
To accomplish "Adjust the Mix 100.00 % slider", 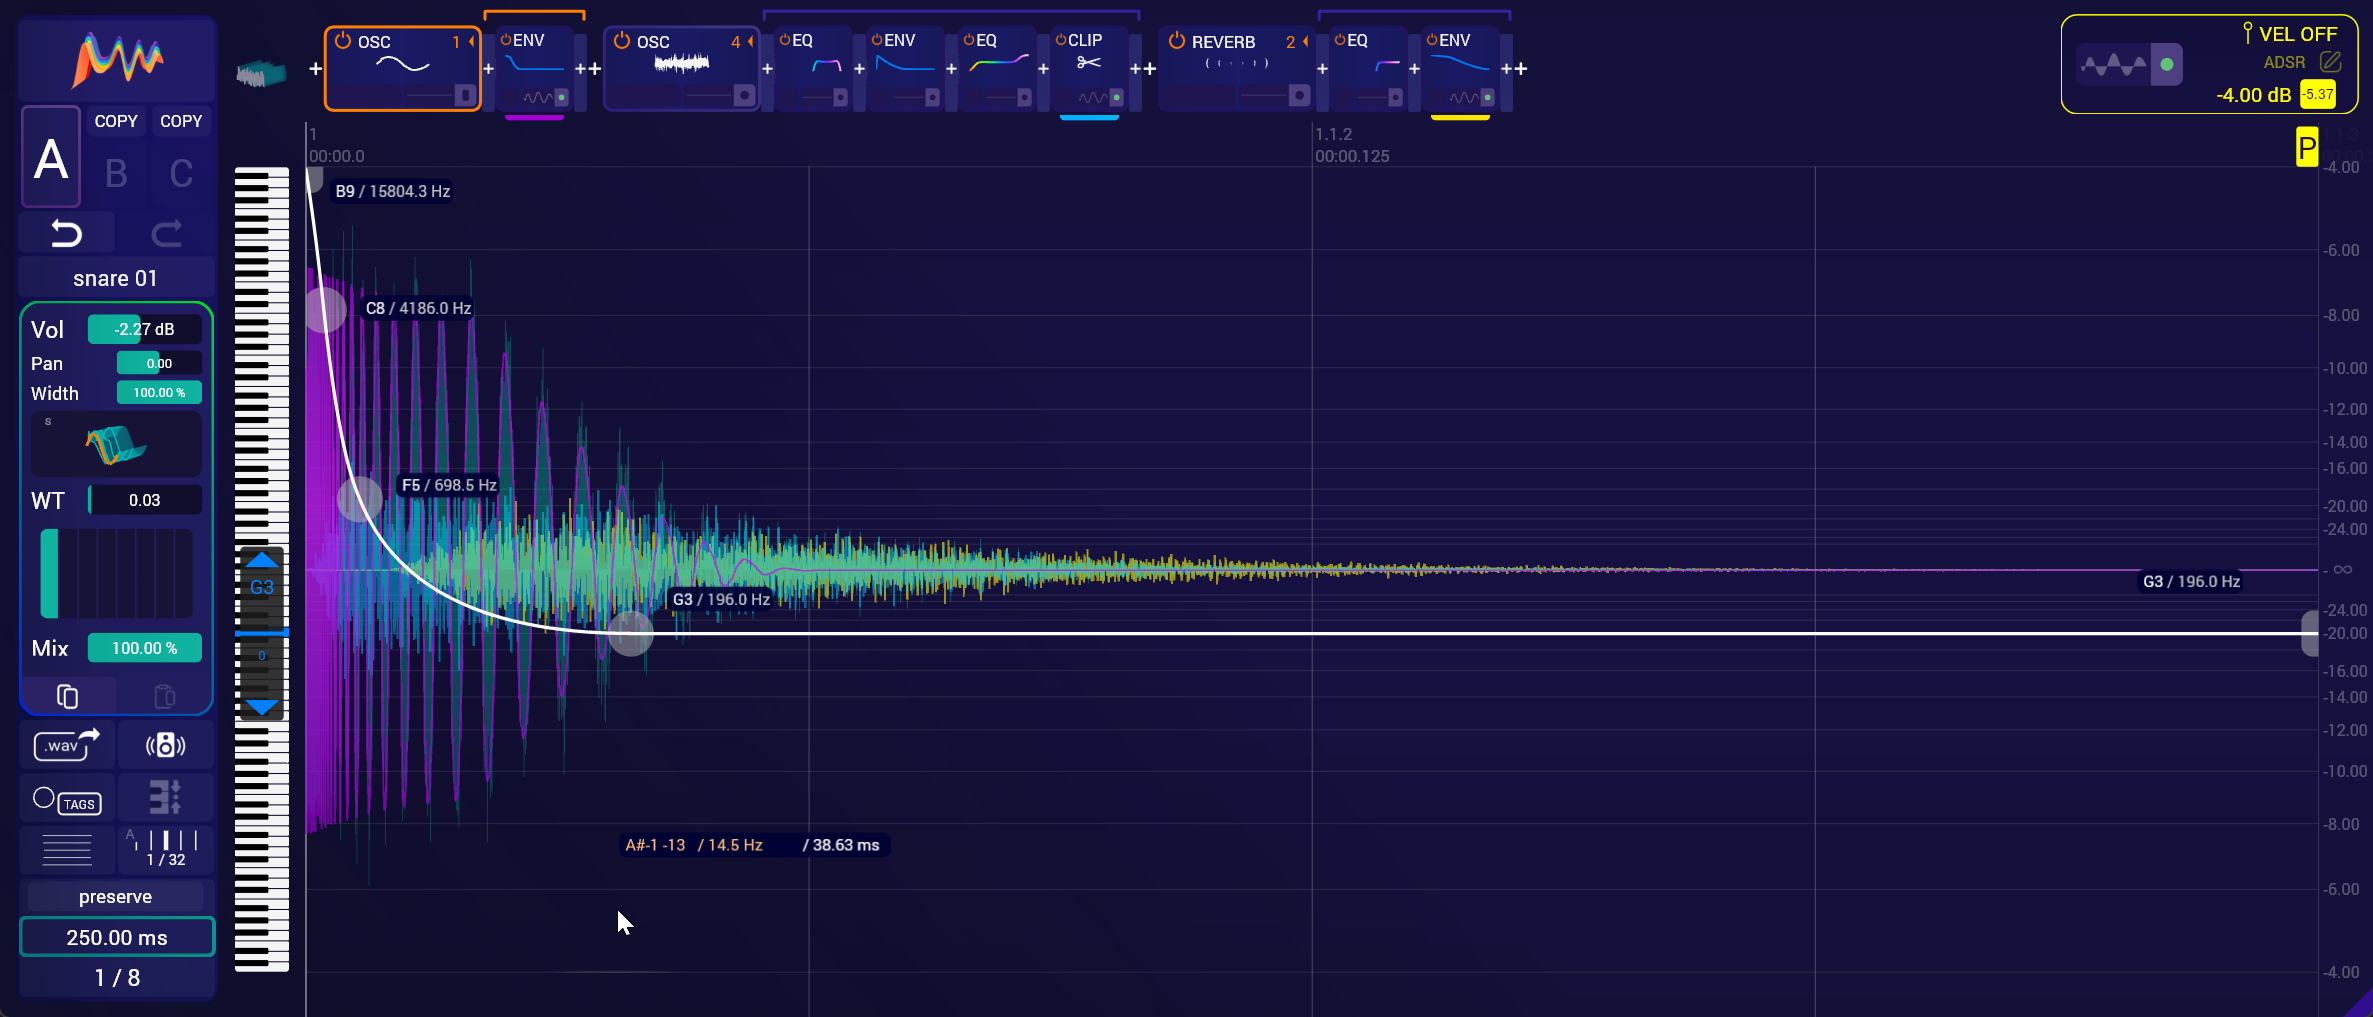I will coord(144,648).
